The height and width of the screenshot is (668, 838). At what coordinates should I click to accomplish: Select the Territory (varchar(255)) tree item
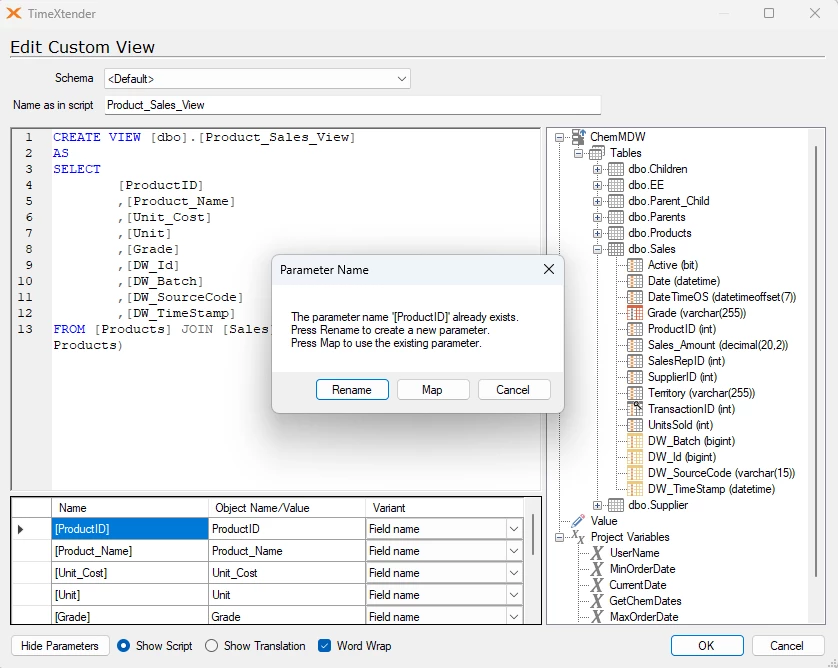click(x=701, y=393)
